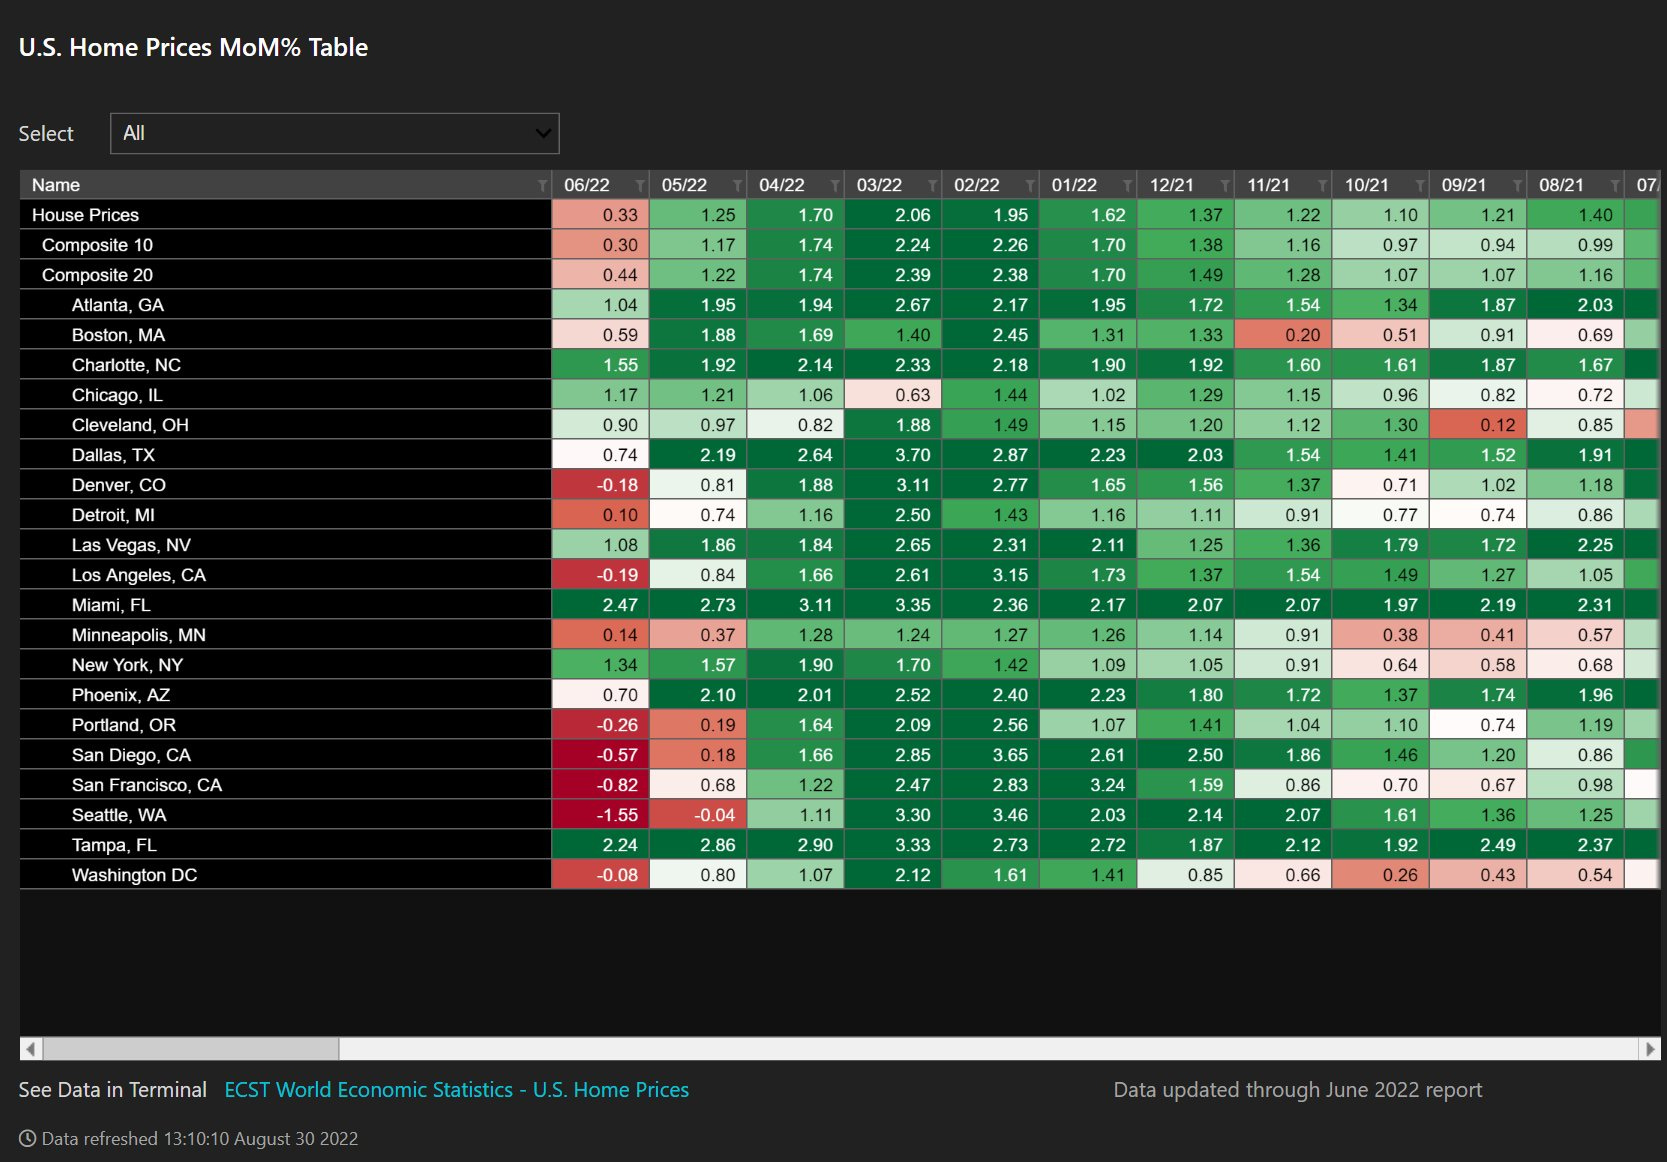1667x1162 pixels.
Task: Open the filter icon on 12/21 column
Action: 1225,186
